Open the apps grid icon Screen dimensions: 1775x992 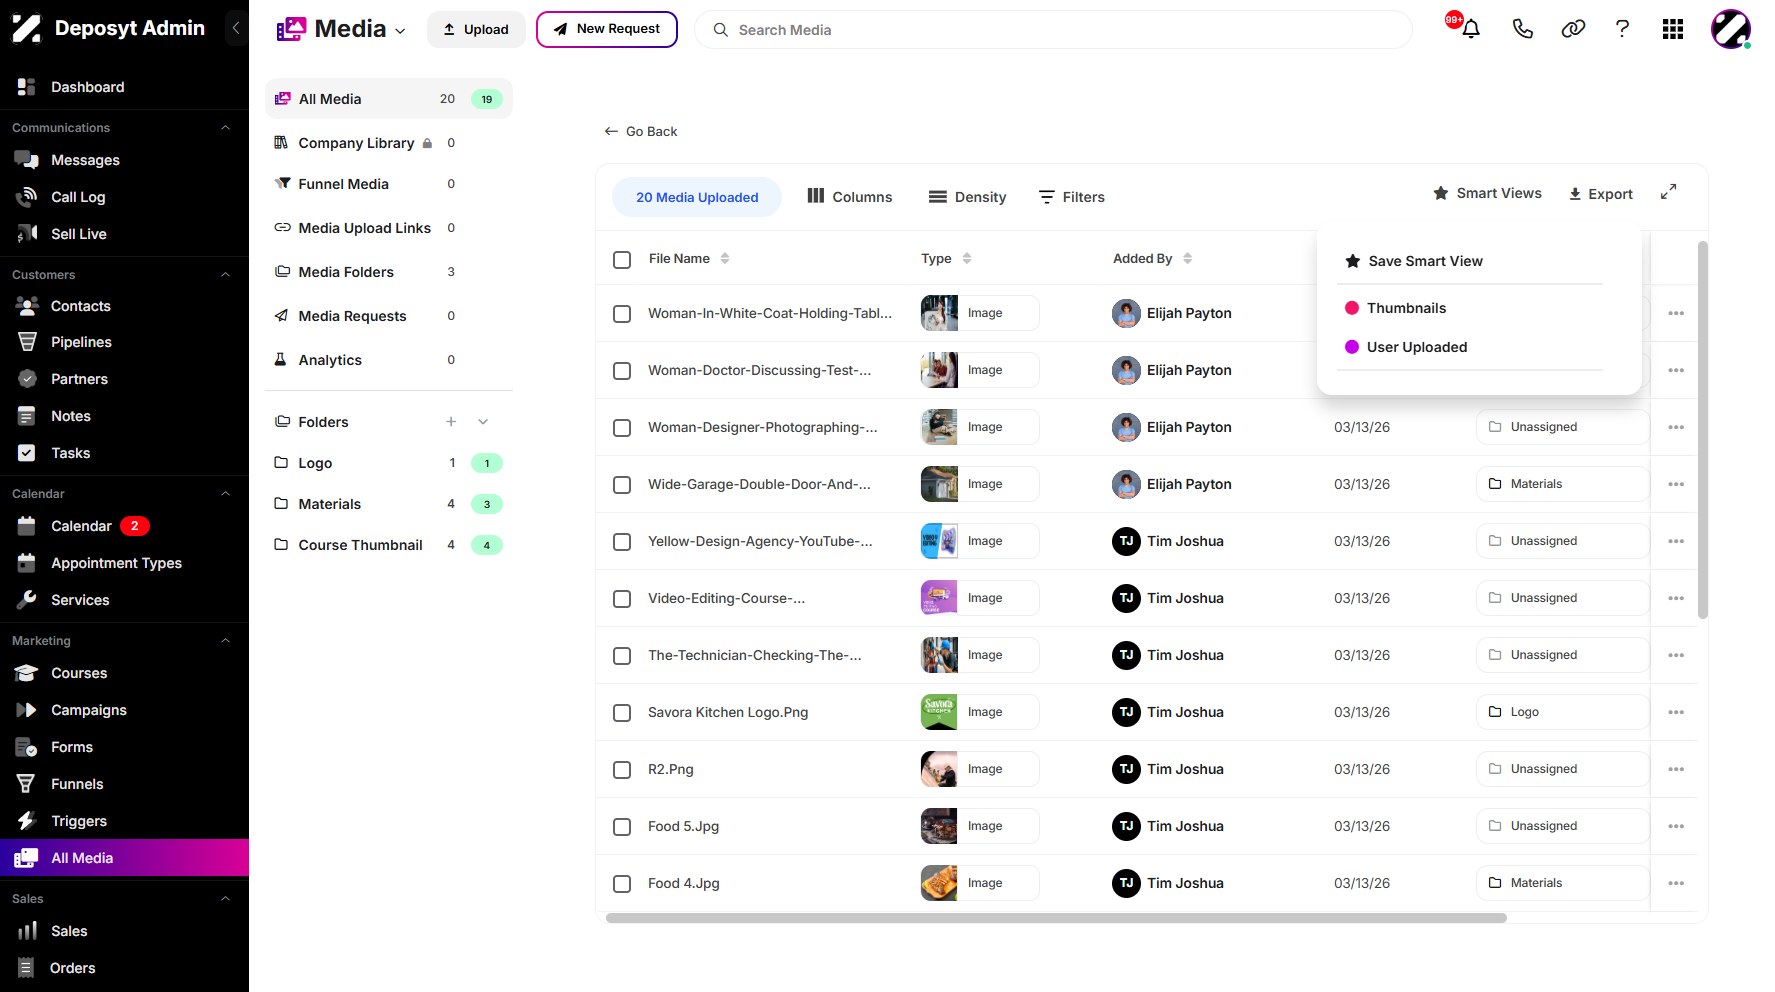click(x=1673, y=29)
